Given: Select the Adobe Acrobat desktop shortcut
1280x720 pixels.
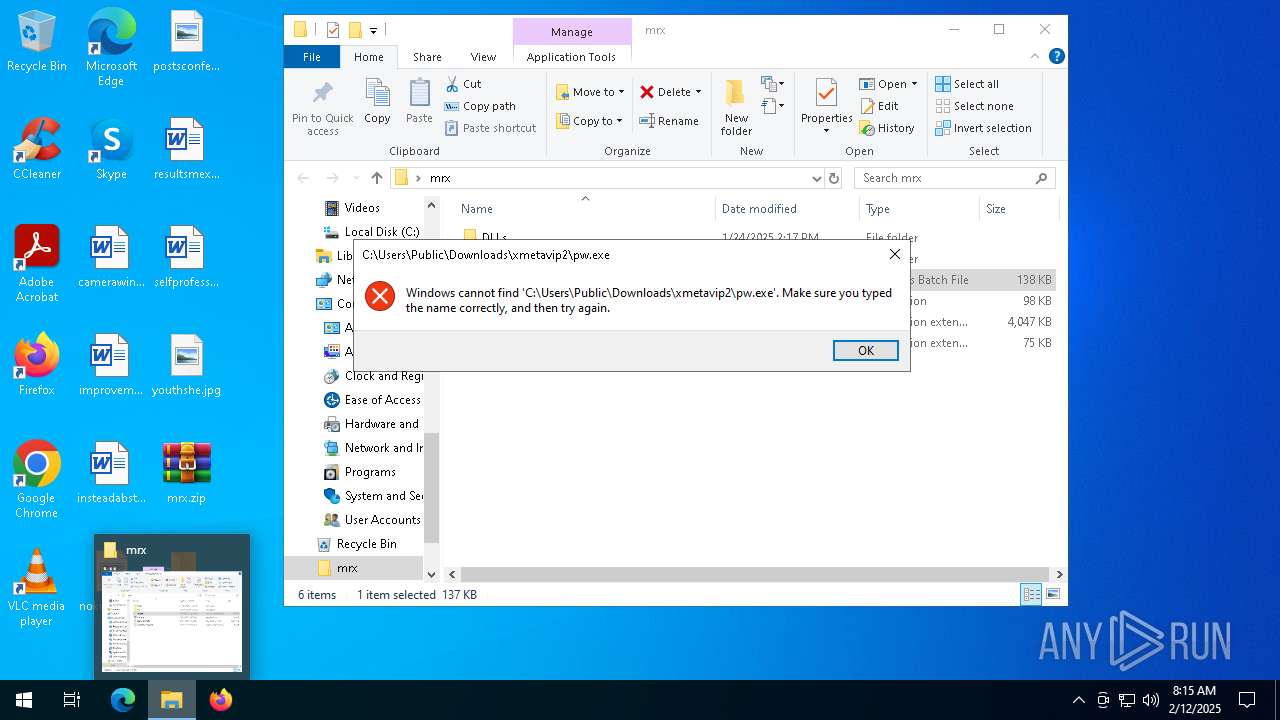Looking at the screenshot, I should click(x=37, y=263).
